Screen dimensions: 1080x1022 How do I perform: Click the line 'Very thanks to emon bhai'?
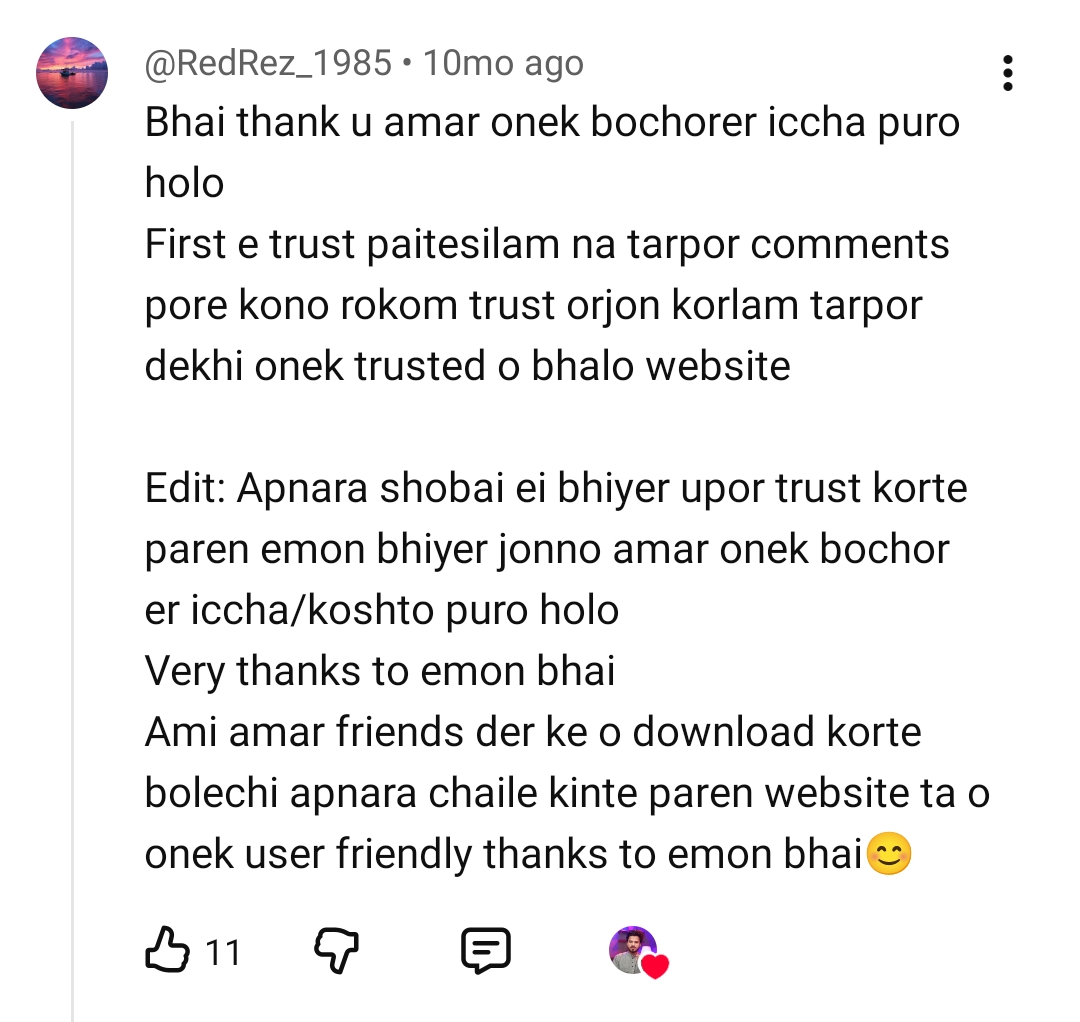(x=380, y=671)
